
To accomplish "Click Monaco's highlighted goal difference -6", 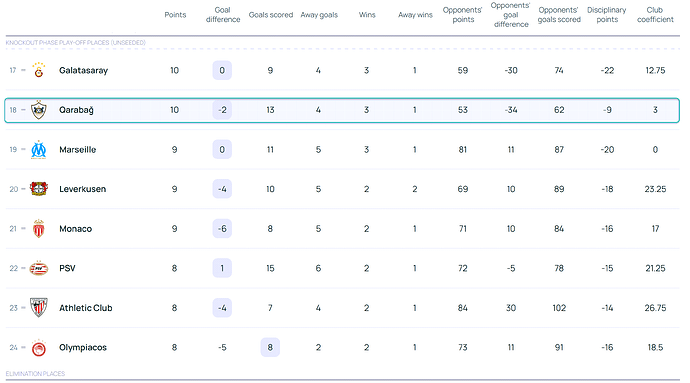I will click(222, 228).
